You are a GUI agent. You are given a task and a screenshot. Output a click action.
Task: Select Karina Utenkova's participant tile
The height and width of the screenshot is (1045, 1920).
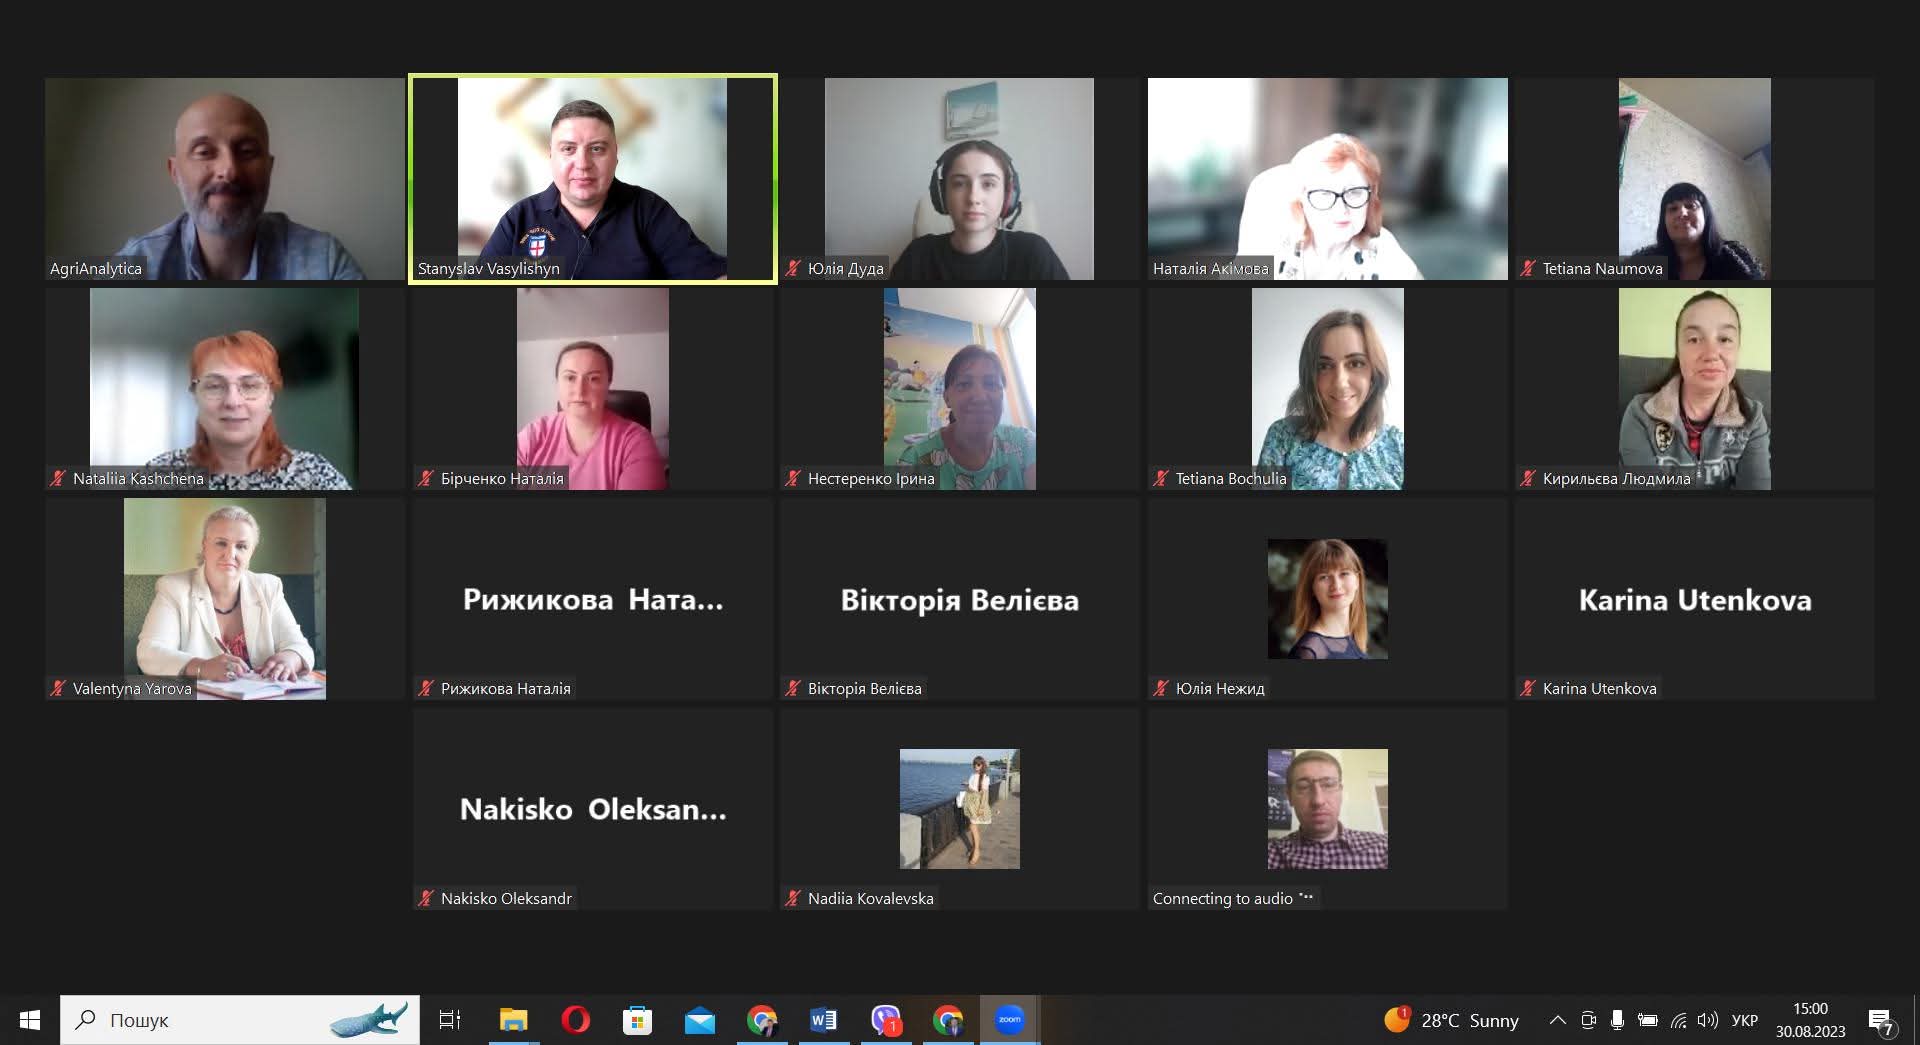[1694, 599]
